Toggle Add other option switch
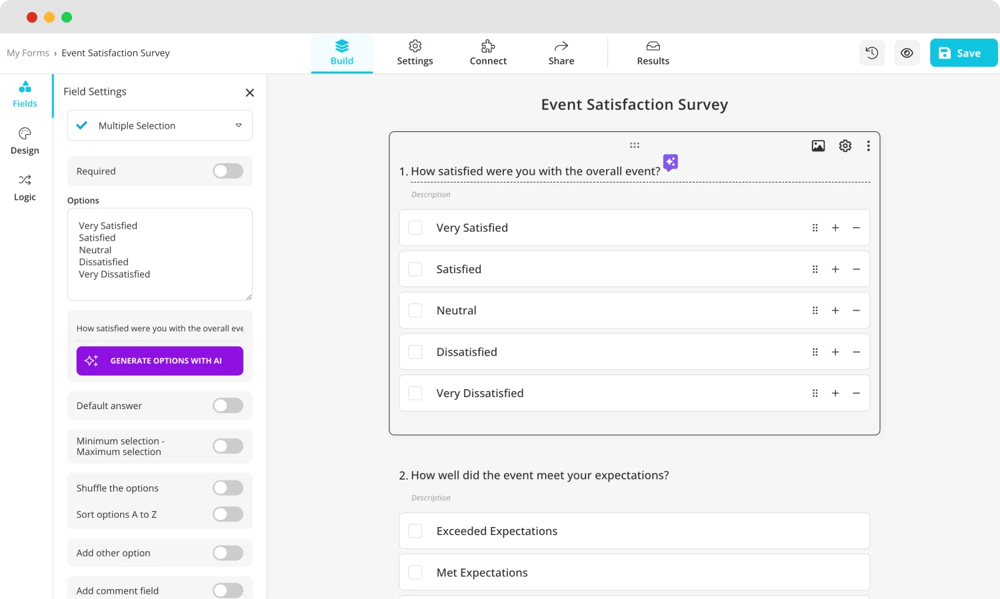 (228, 553)
